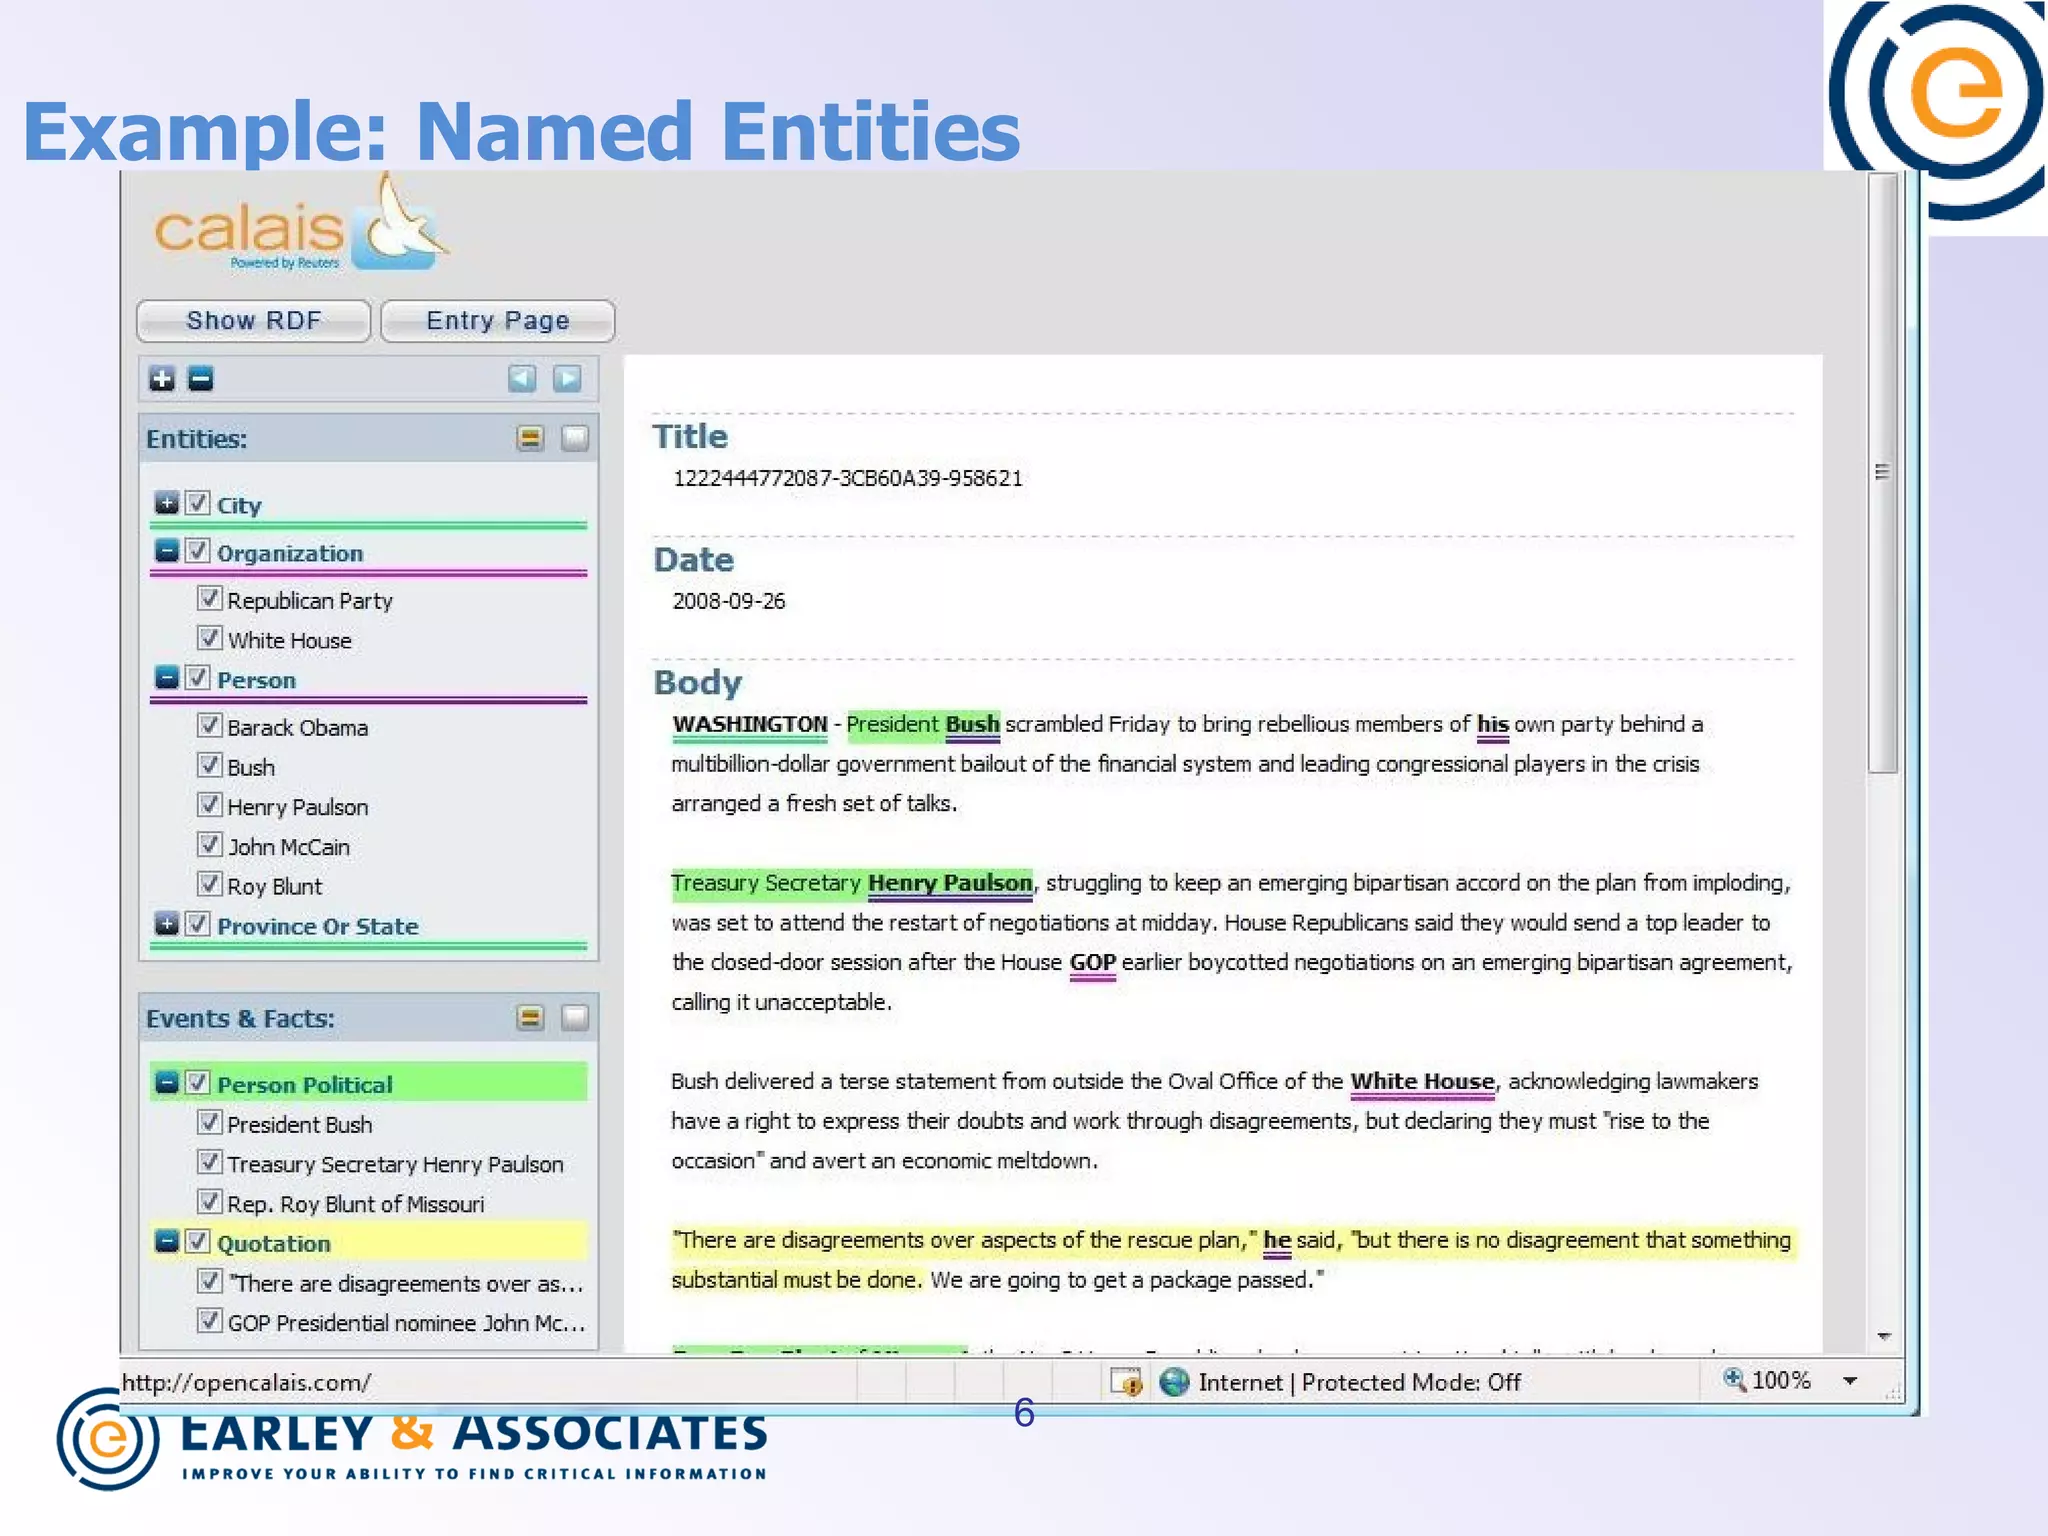Uncheck the Barack Obama checkbox
Image resolution: width=2048 pixels, height=1536 pixels.
click(209, 725)
